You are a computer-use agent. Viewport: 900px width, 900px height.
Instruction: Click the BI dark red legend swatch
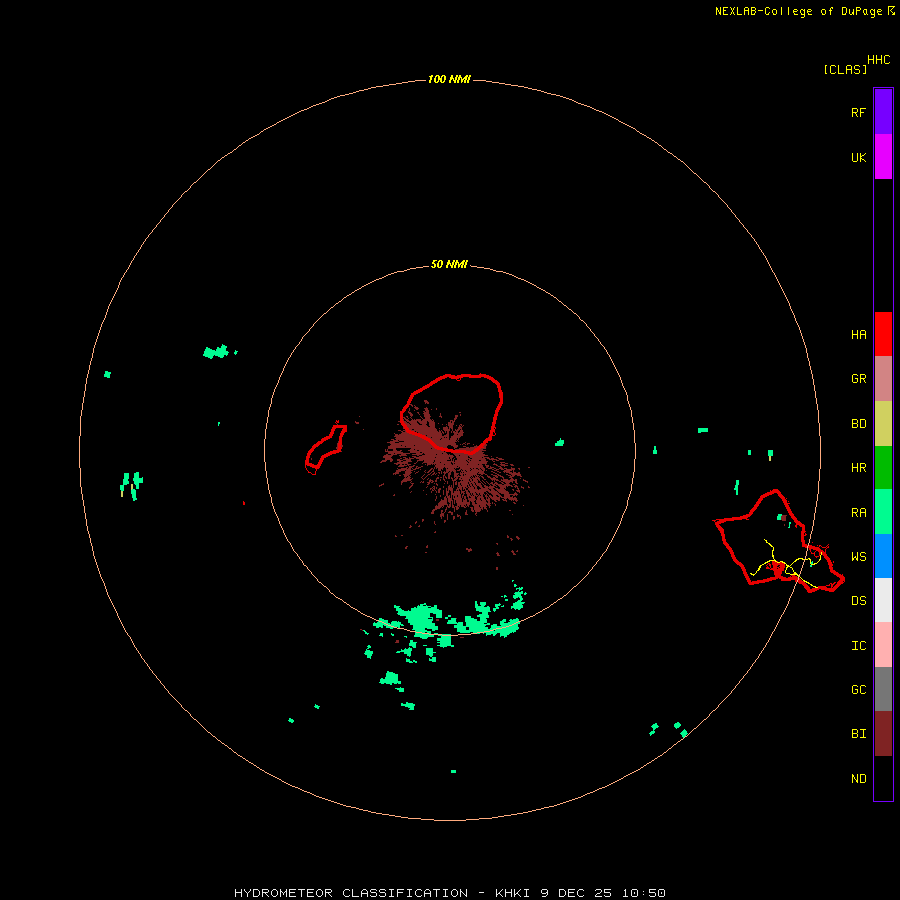click(x=883, y=734)
